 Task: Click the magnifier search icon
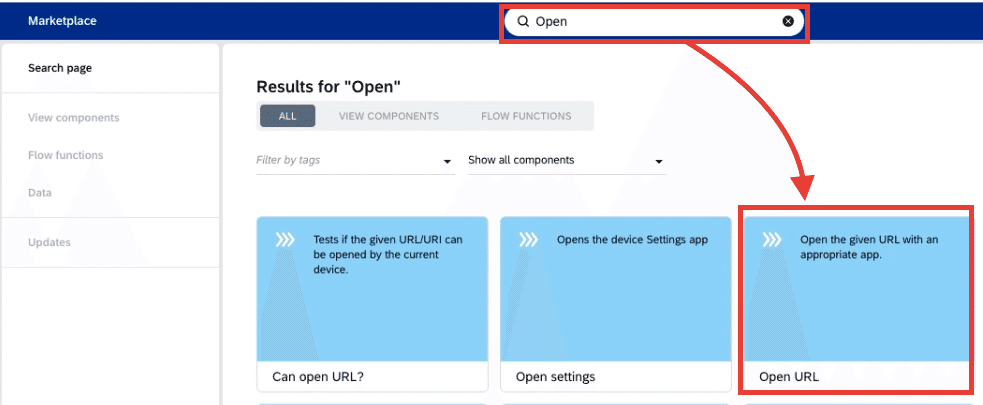tap(523, 21)
